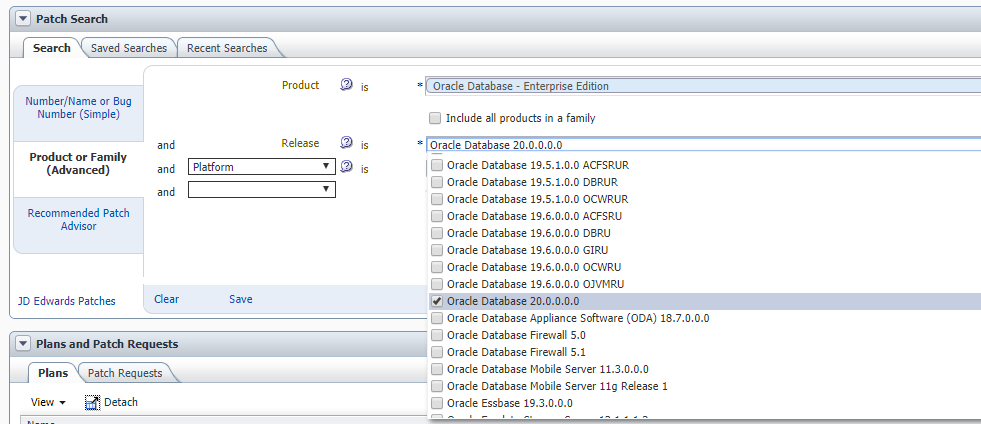Open the View menu
This screenshot has width=981, height=424.
(x=48, y=402)
